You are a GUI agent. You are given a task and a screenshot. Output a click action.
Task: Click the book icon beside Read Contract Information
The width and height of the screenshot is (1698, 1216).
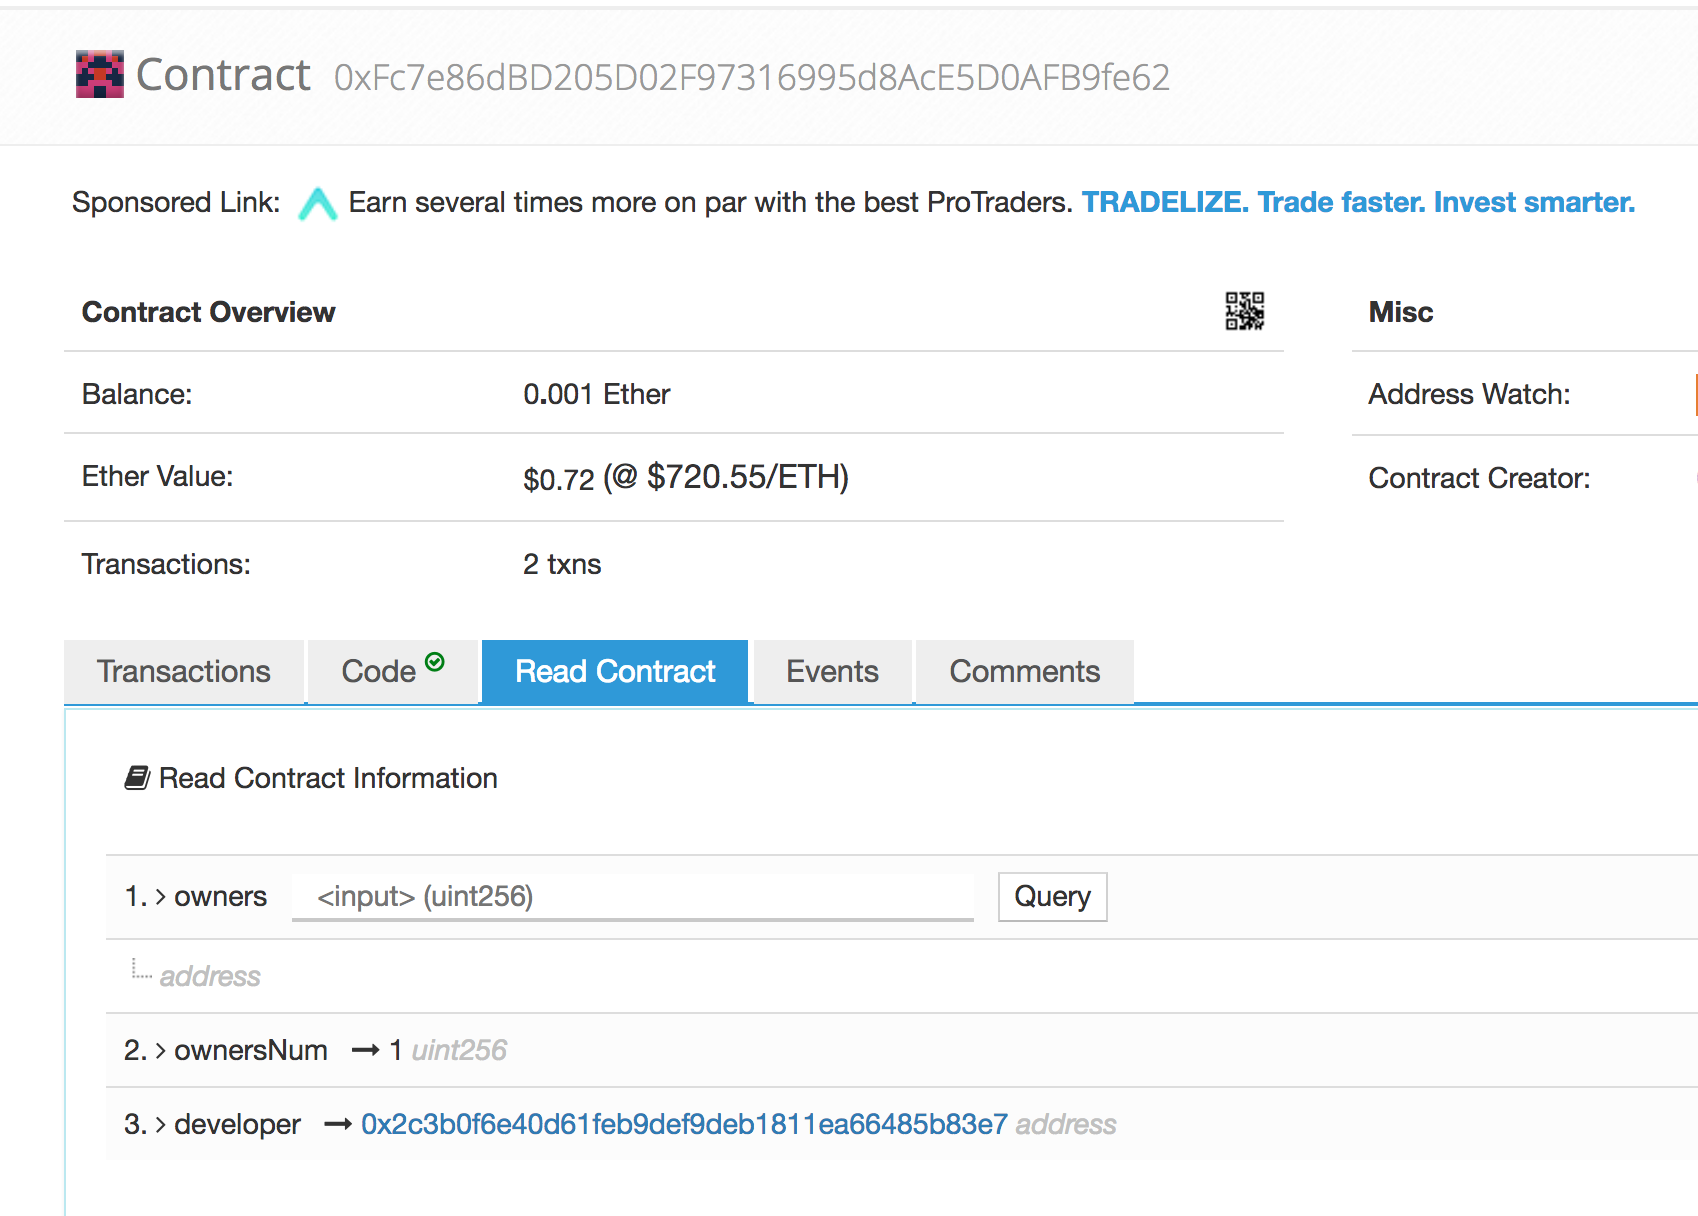click(137, 778)
